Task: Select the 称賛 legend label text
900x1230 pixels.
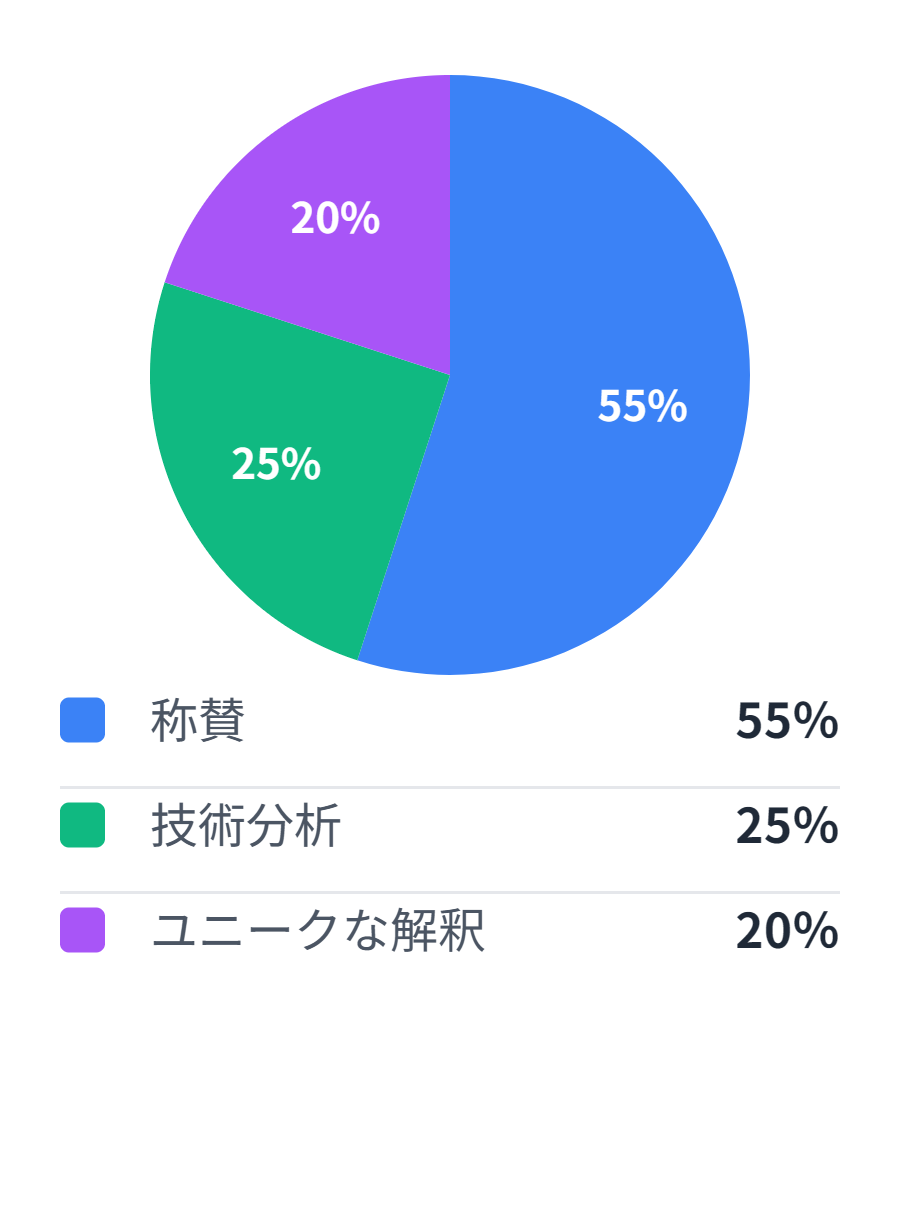Action: click(198, 720)
